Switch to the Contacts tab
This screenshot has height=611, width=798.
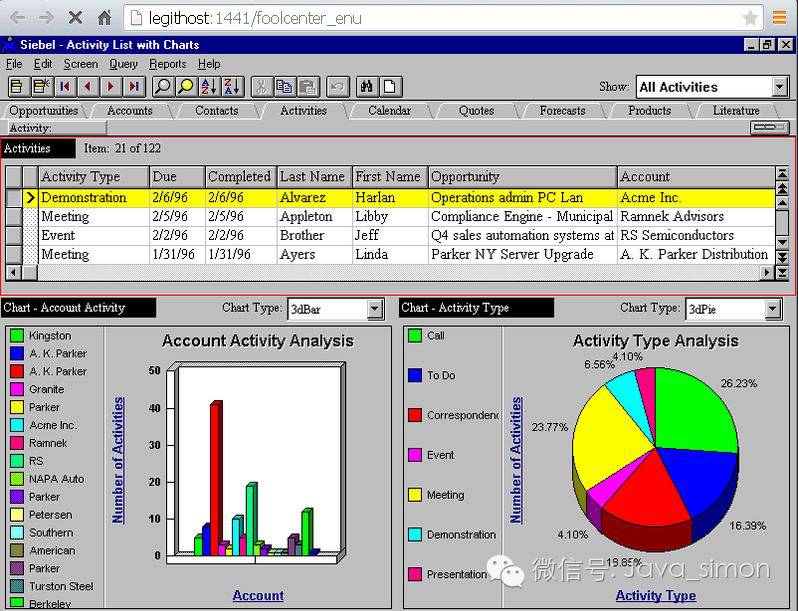(x=217, y=110)
